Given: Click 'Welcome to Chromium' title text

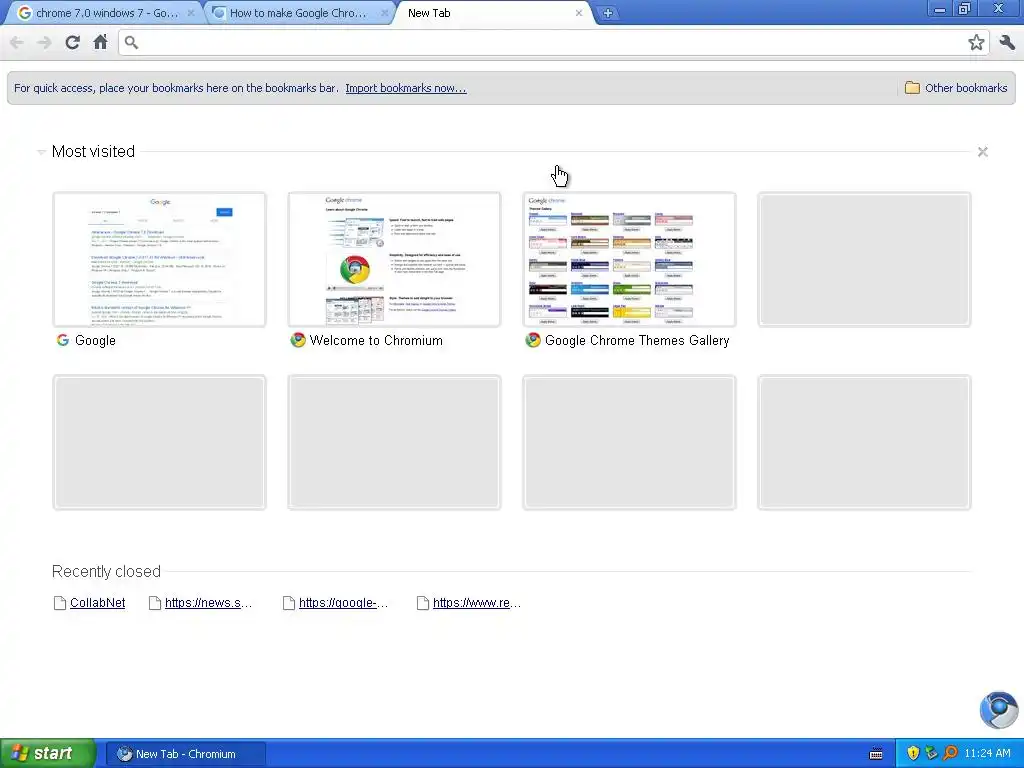Looking at the screenshot, I should click(x=376, y=340).
